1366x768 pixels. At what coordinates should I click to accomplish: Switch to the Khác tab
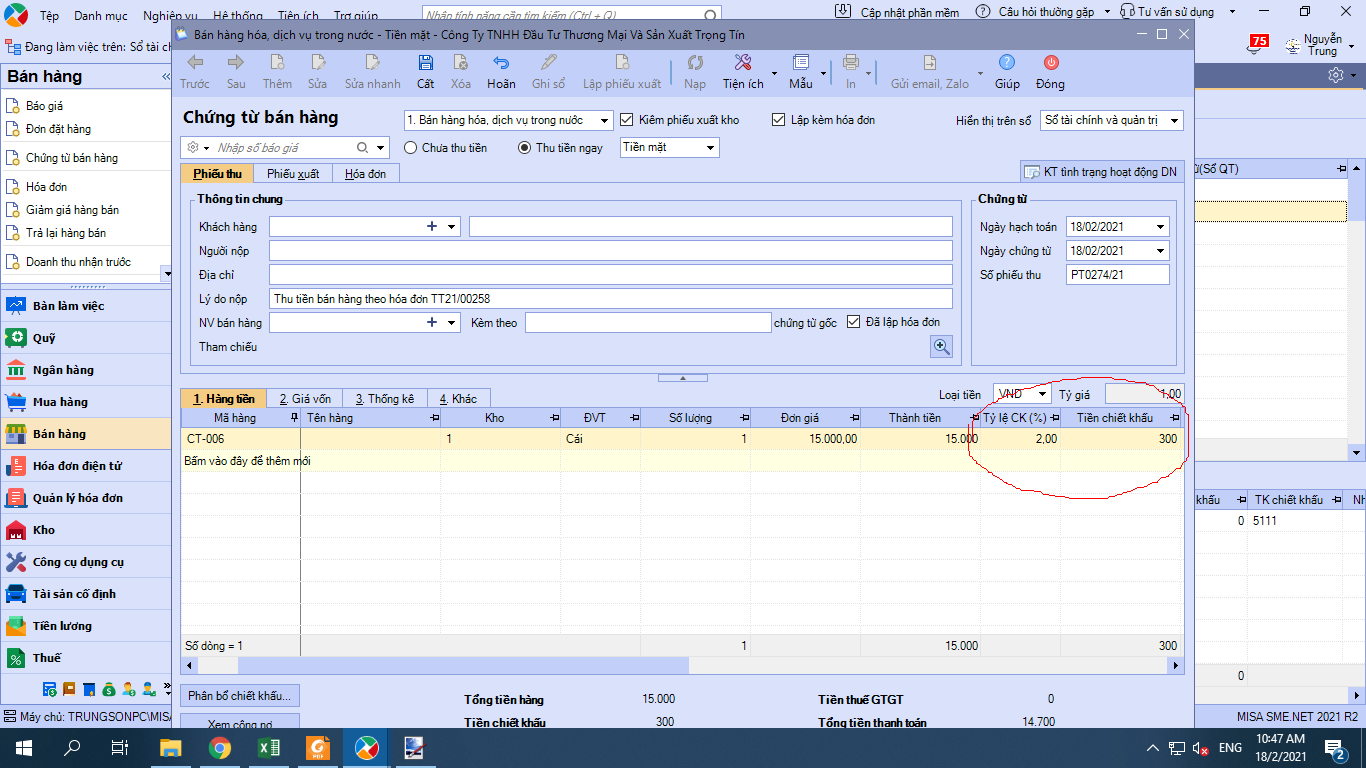pos(458,399)
